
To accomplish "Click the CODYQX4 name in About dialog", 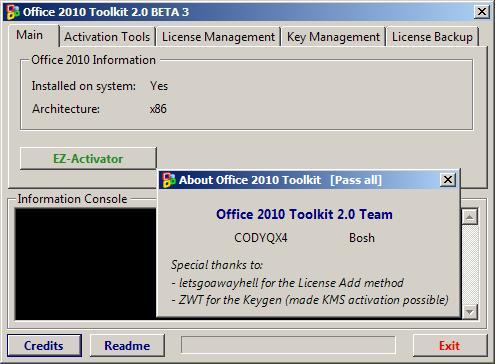I will tap(261, 238).
